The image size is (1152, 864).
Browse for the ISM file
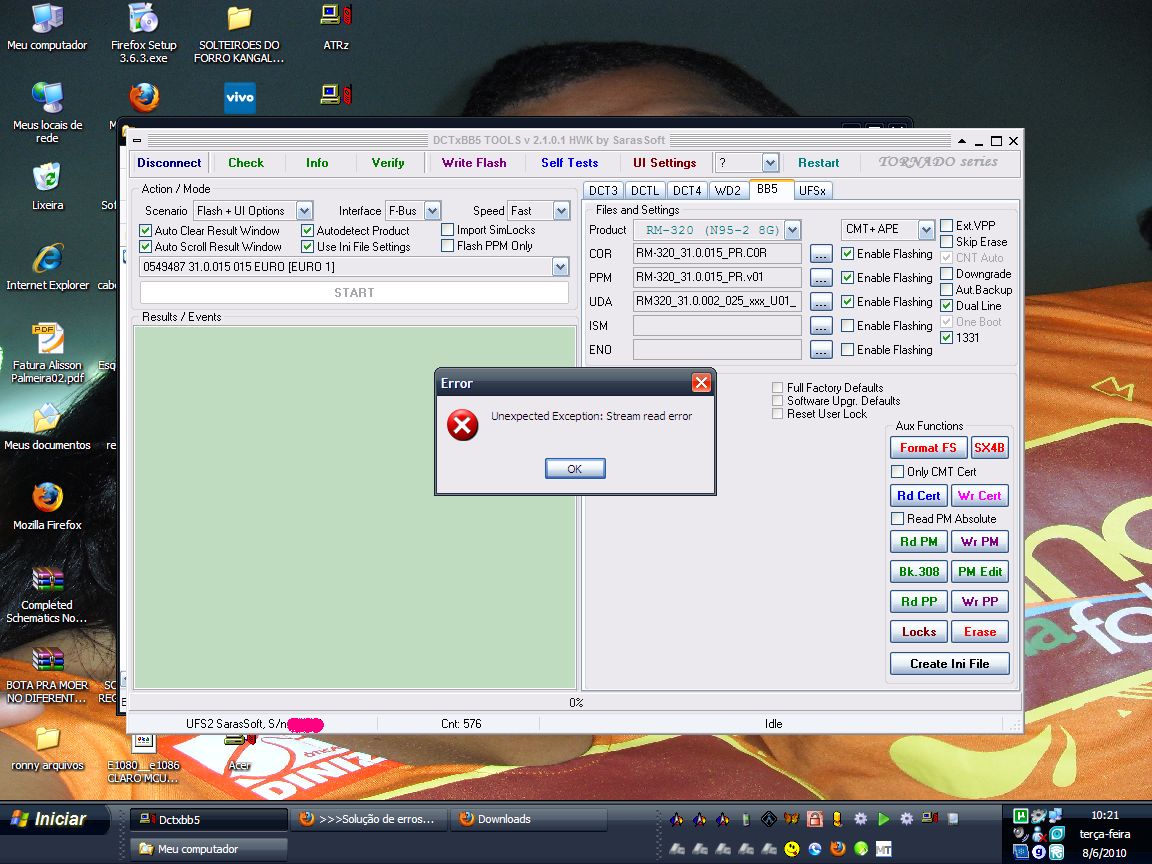821,325
